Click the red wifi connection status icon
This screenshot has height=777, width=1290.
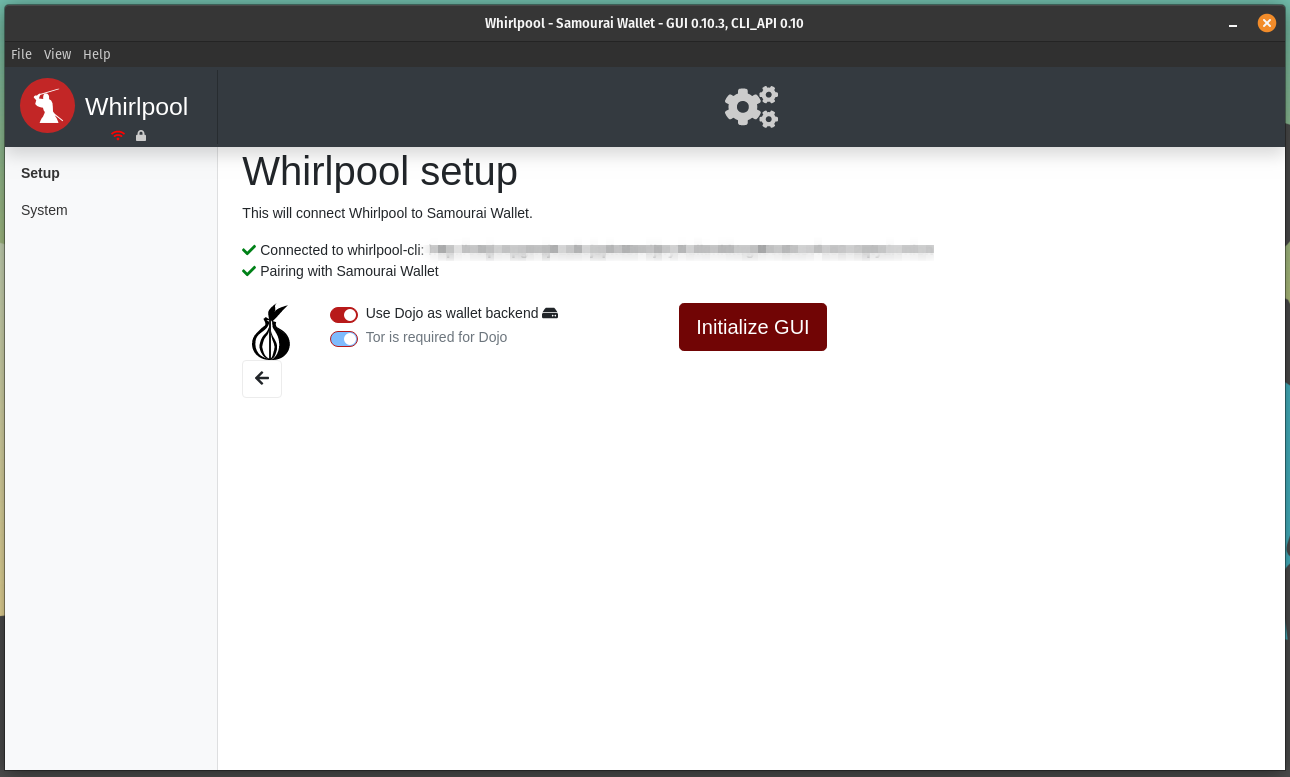coord(118,135)
